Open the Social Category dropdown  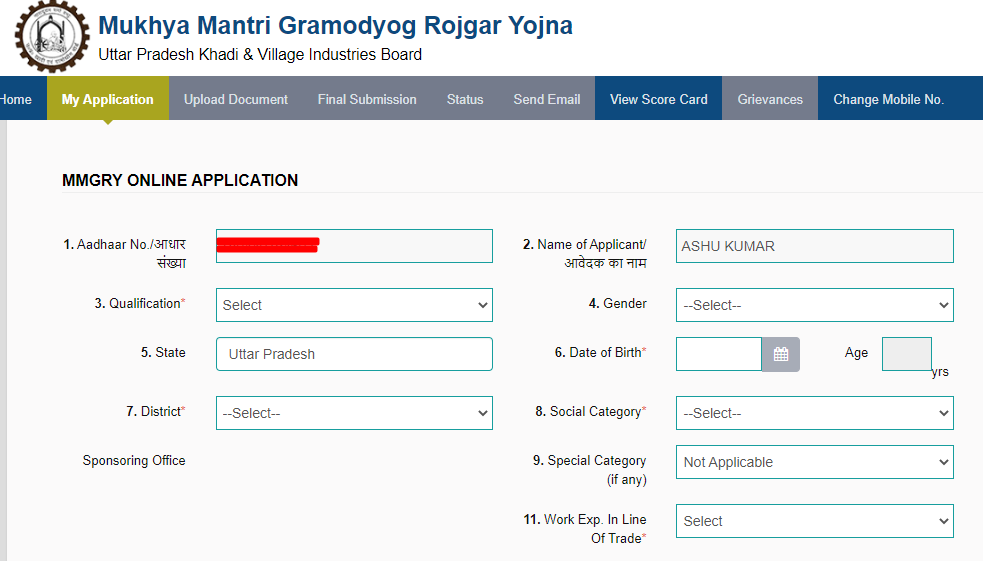(x=814, y=412)
